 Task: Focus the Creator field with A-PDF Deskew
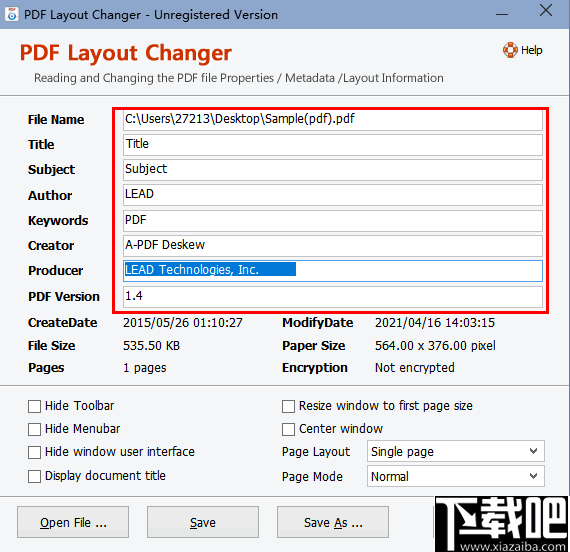[333, 245]
